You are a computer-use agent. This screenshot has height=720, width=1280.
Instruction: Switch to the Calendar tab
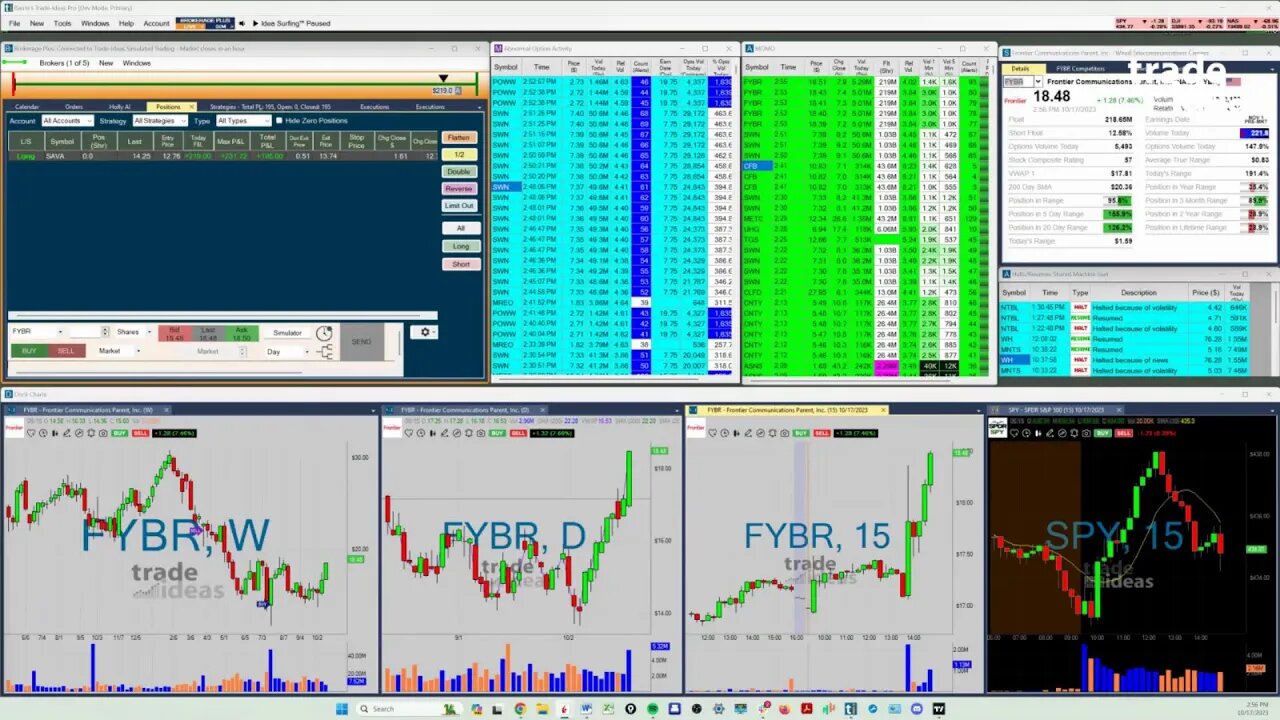pos(27,106)
